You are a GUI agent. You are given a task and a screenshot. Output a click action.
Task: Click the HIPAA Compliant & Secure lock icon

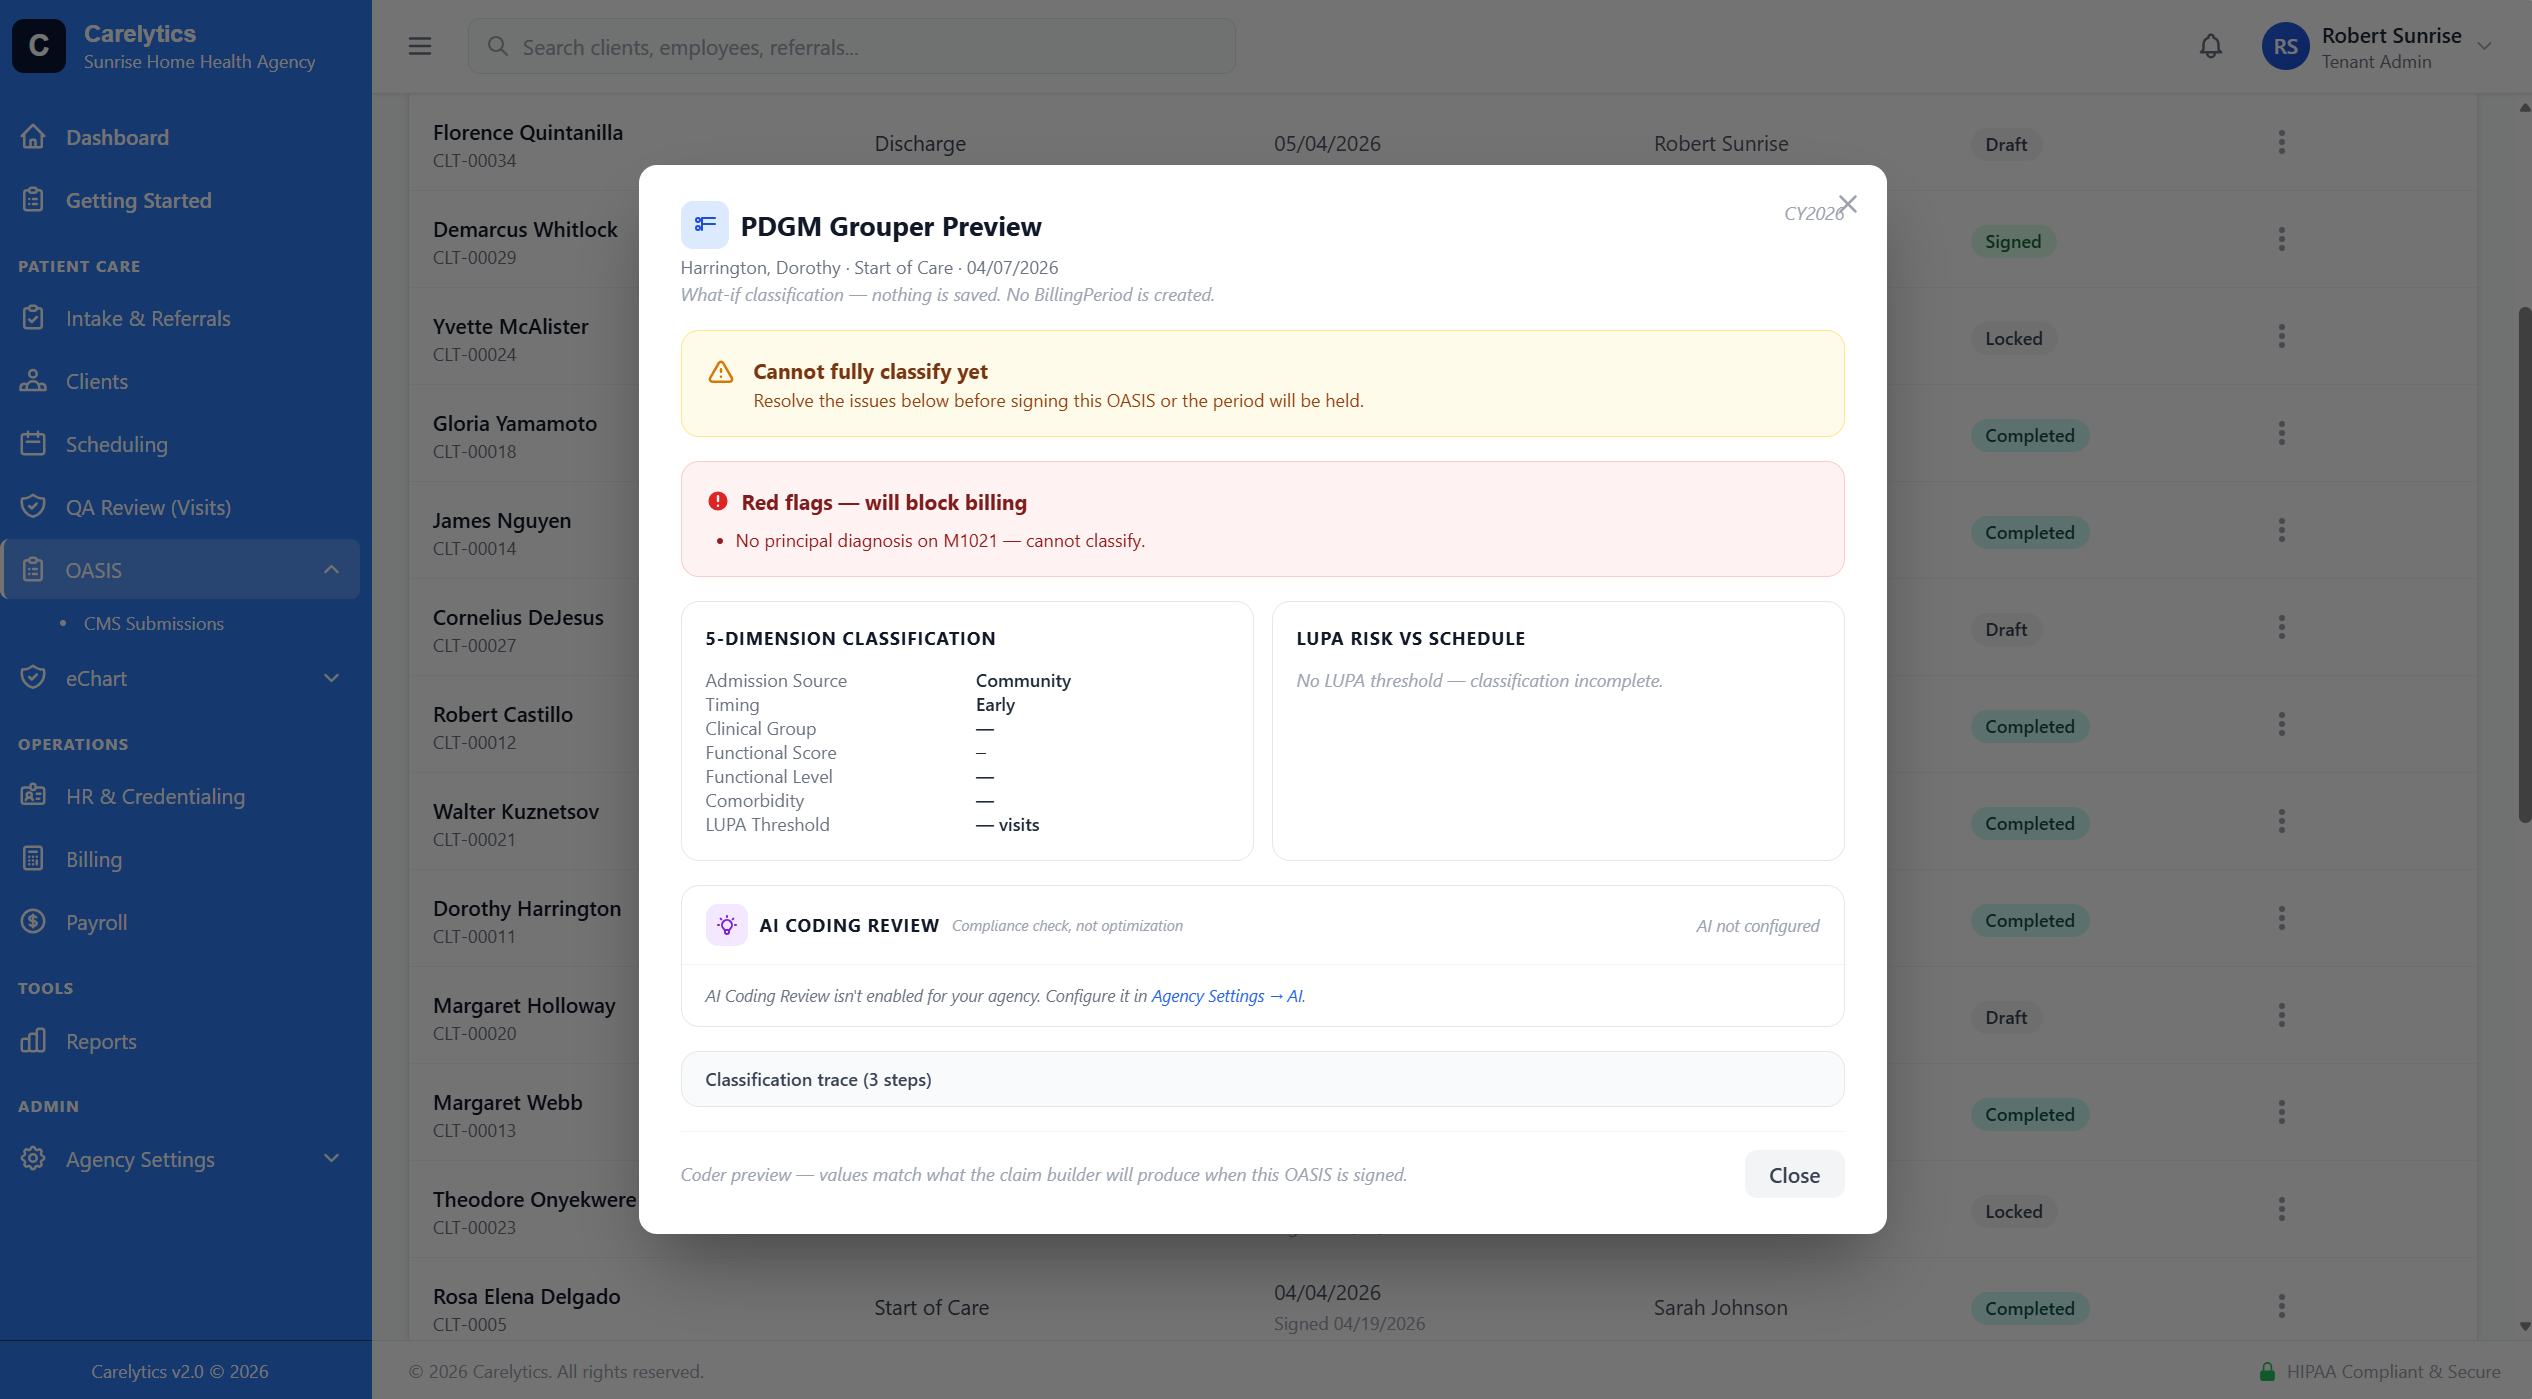pyautogui.click(x=2268, y=1371)
